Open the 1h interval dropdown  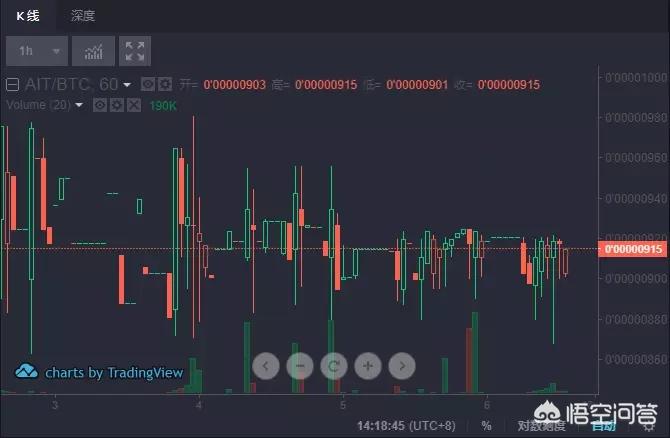point(37,51)
